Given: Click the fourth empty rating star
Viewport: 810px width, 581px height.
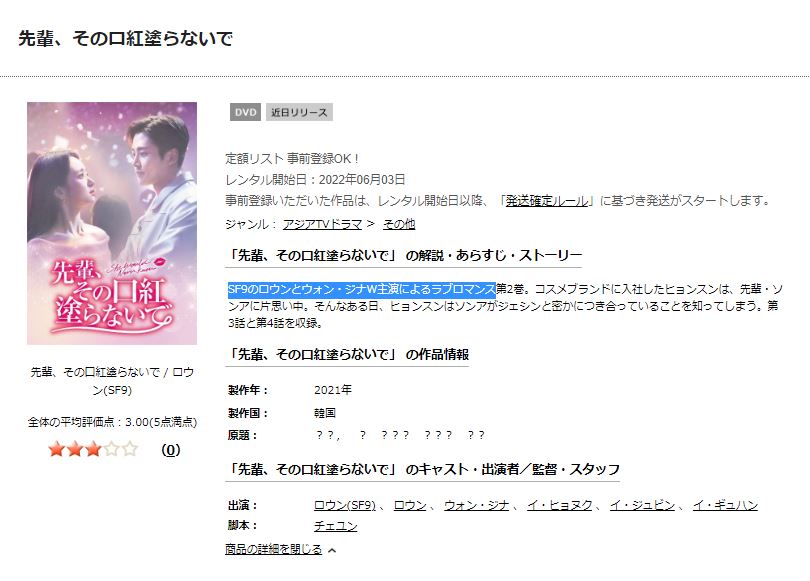Looking at the screenshot, I should (x=112, y=449).
